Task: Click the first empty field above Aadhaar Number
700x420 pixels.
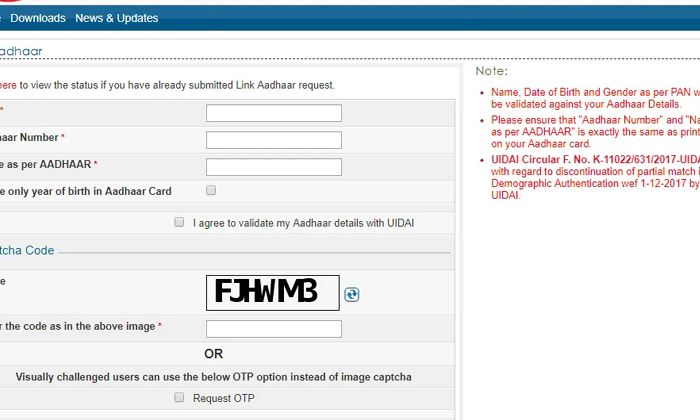Action: [274, 113]
